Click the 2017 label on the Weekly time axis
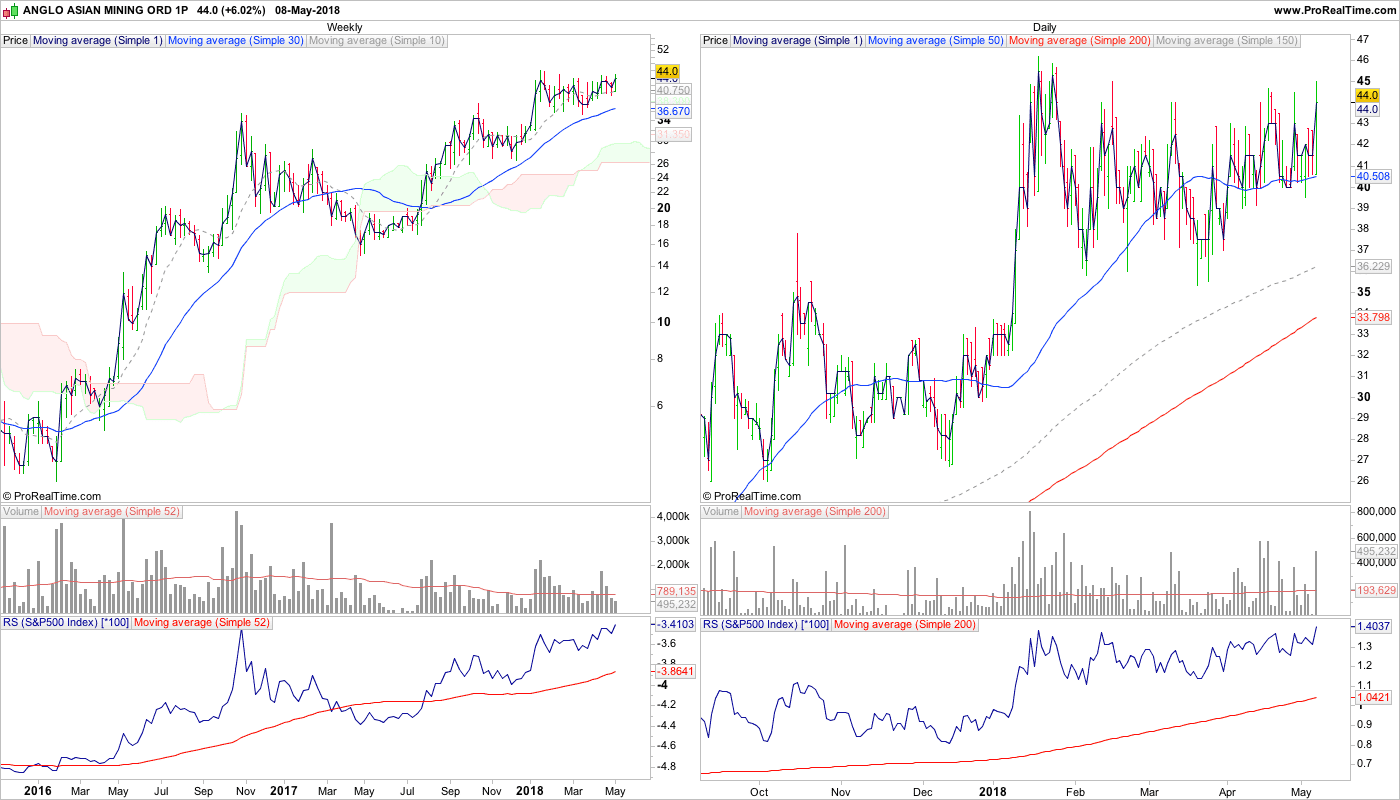This screenshot has width=1400, height=800. 283,791
